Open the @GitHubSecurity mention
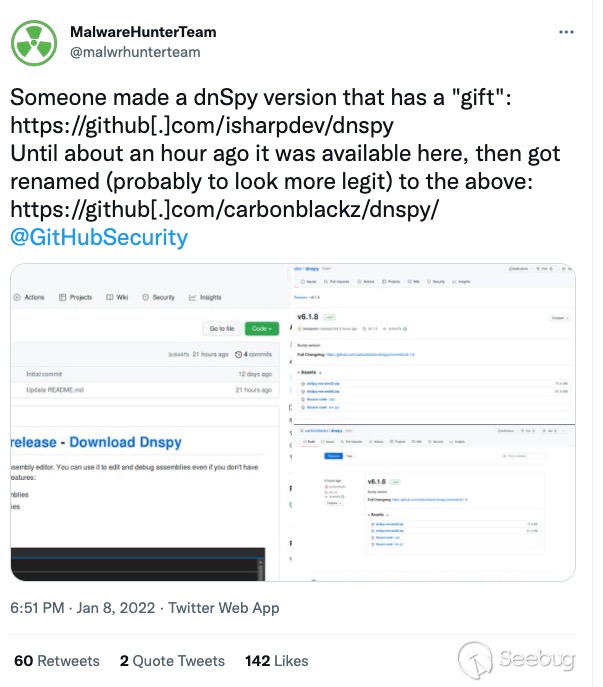Image resolution: width=603 pixels, height=687 pixels. (x=98, y=237)
